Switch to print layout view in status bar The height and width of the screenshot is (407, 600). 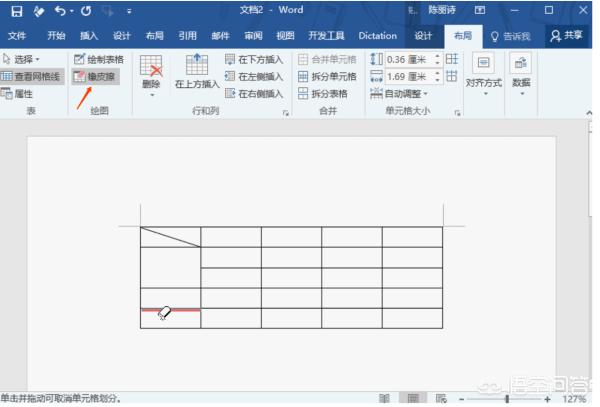pos(413,398)
